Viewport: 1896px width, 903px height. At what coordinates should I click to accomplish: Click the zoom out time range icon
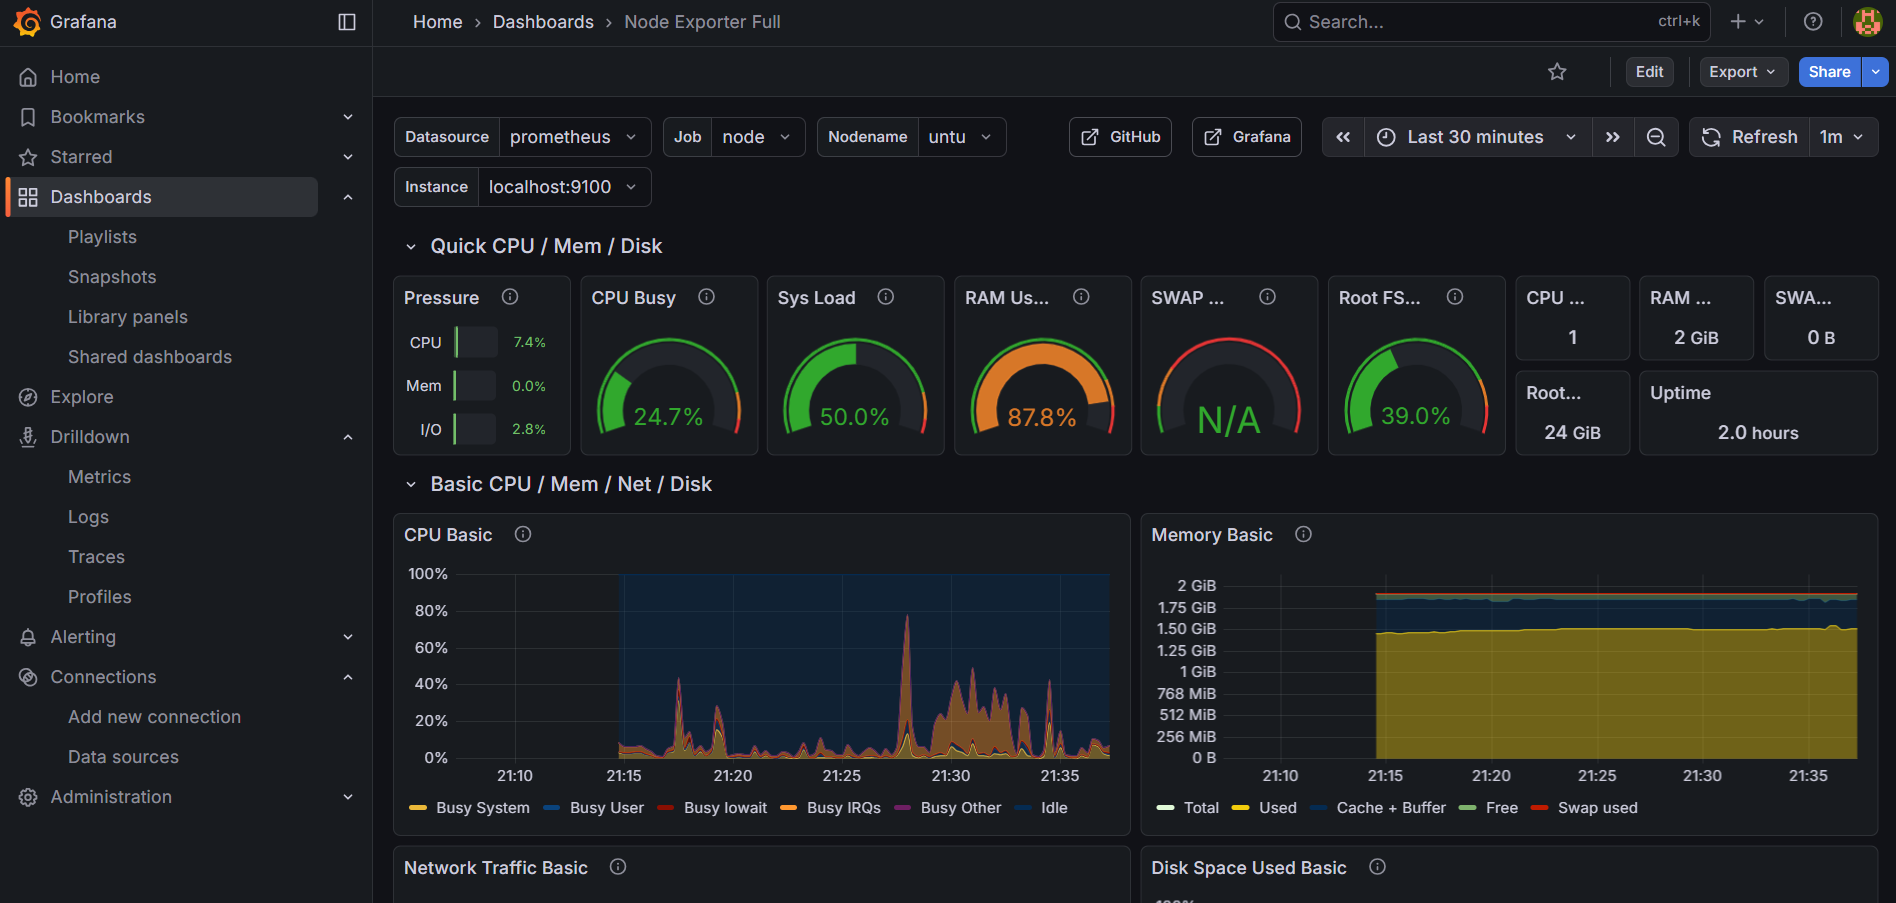(x=1656, y=137)
